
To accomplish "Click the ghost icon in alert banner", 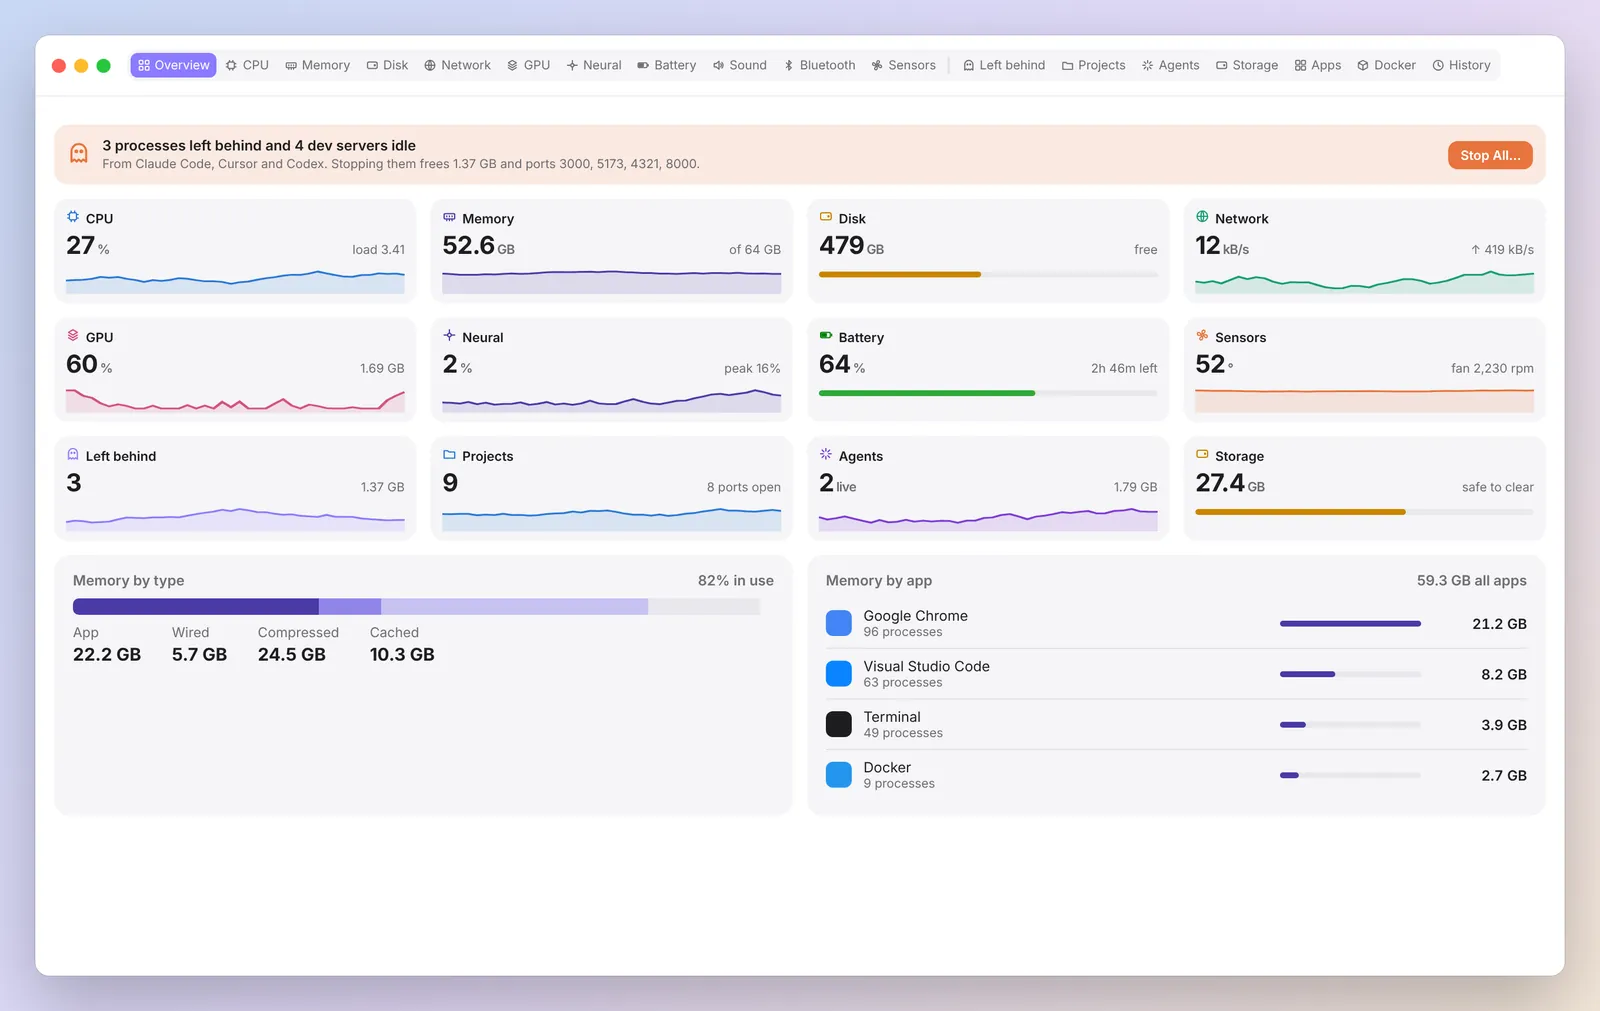I will click(79, 154).
